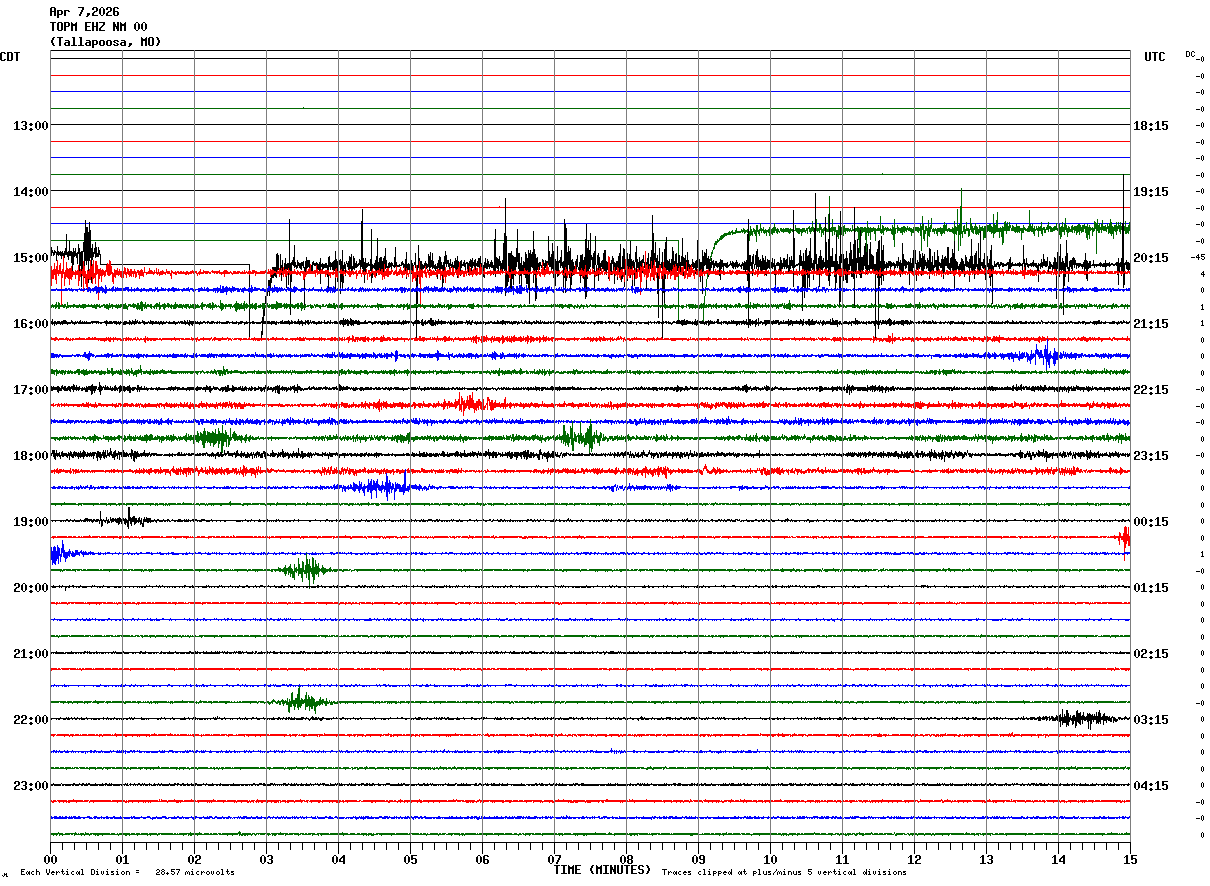Select the 13:00 CDT time marker
The image size is (1210, 886).
coord(30,126)
